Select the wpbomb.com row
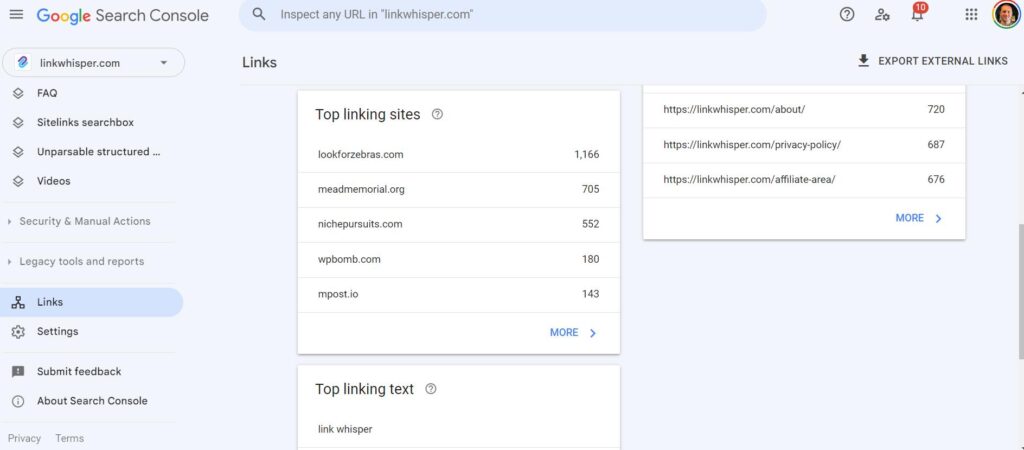 coord(458,260)
